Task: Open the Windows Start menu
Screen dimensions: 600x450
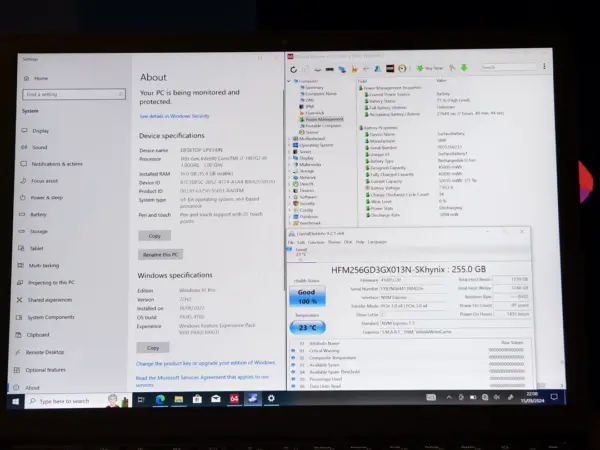Action: coord(16,401)
